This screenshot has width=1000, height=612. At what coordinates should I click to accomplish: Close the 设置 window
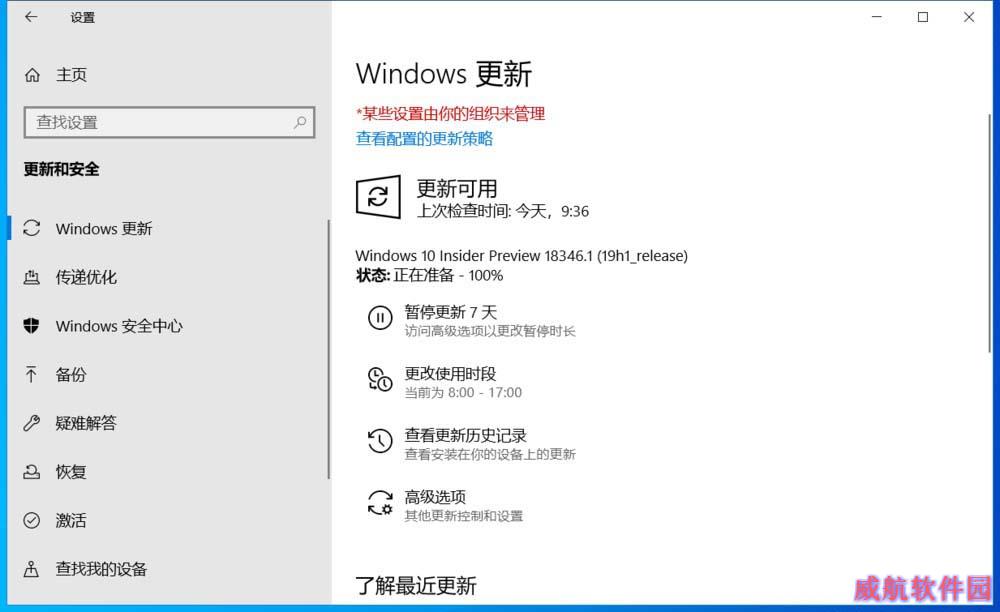click(969, 17)
